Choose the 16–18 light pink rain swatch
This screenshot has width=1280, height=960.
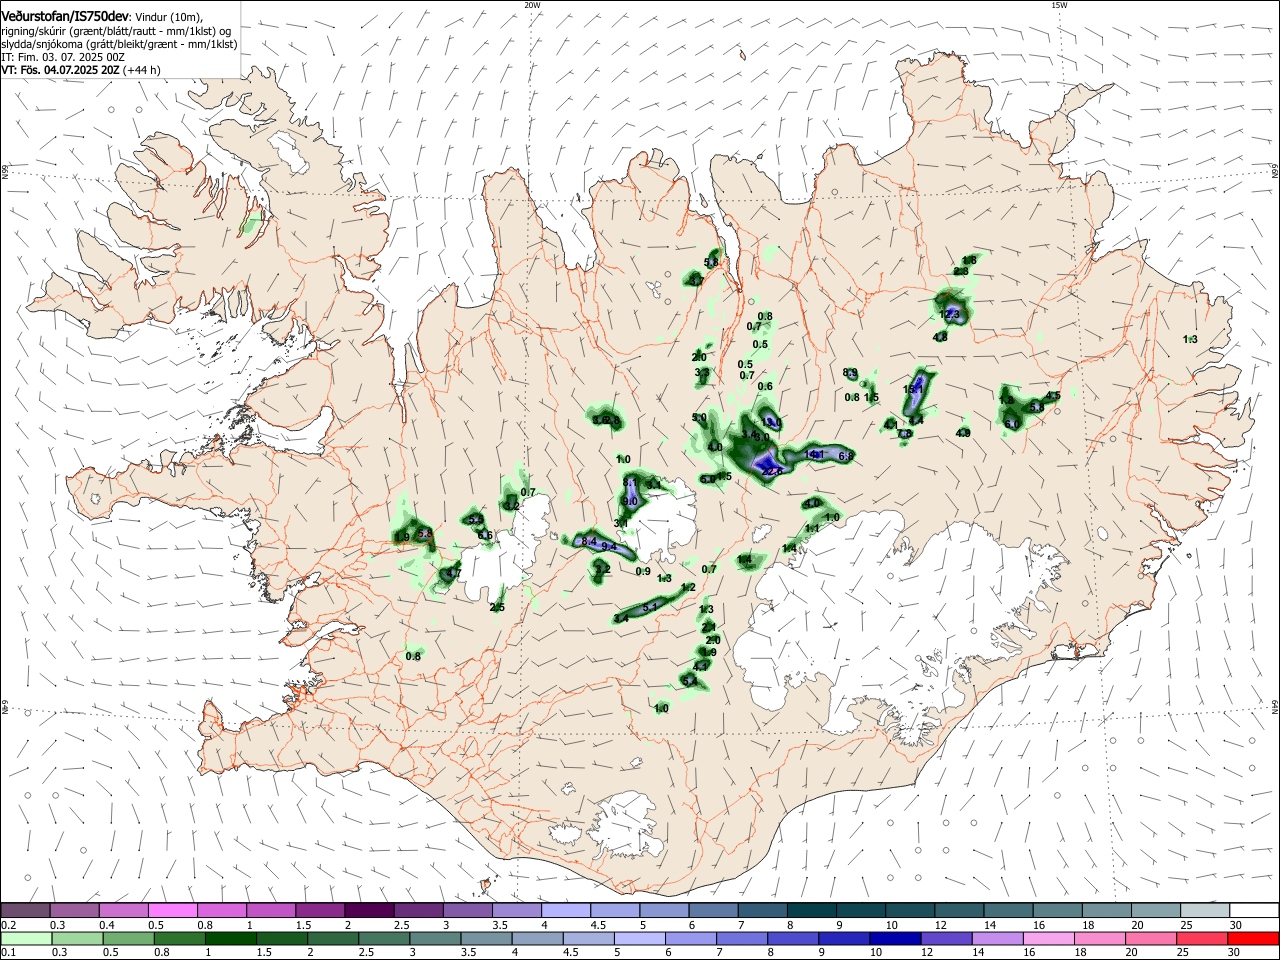click(x=1047, y=938)
